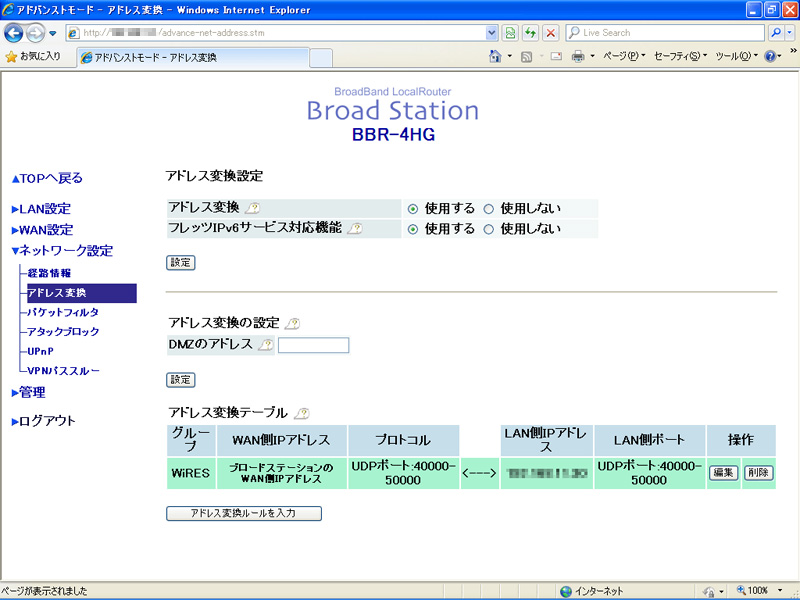The height and width of the screenshot is (600, 800).
Task: Click help icon beside アドレス変換テーブル
Action: (x=302, y=413)
